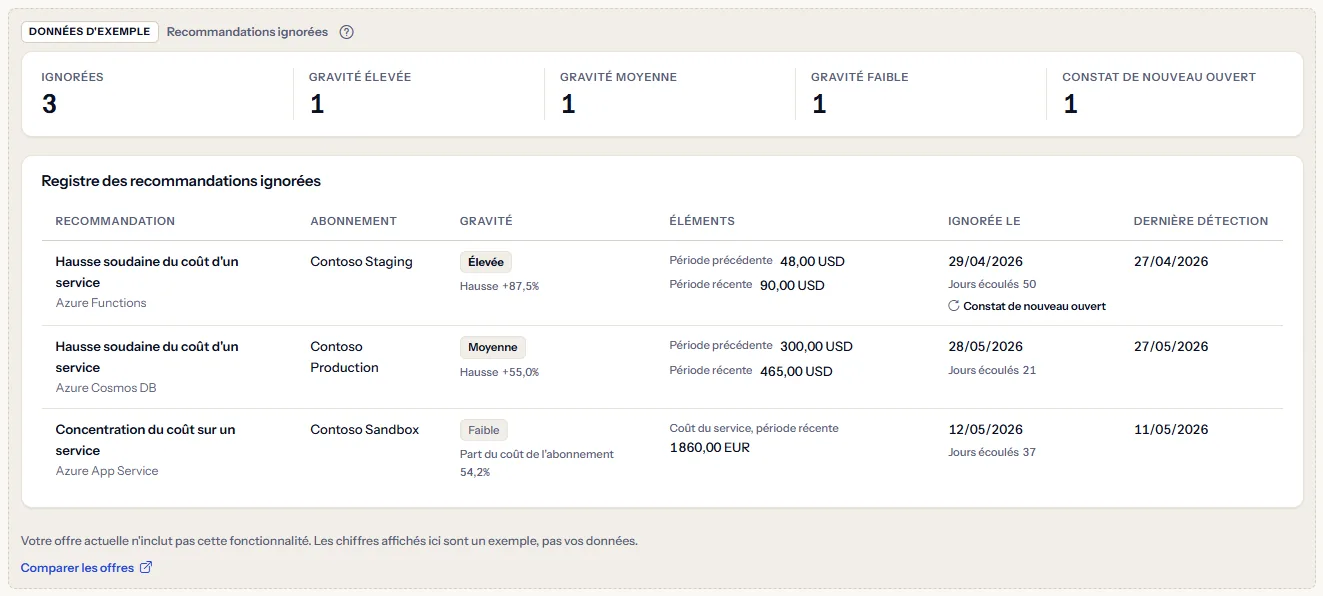Click the DERNIÈRE DÉTECTION column header
The image size is (1323, 596).
pyautogui.click(x=1200, y=221)
